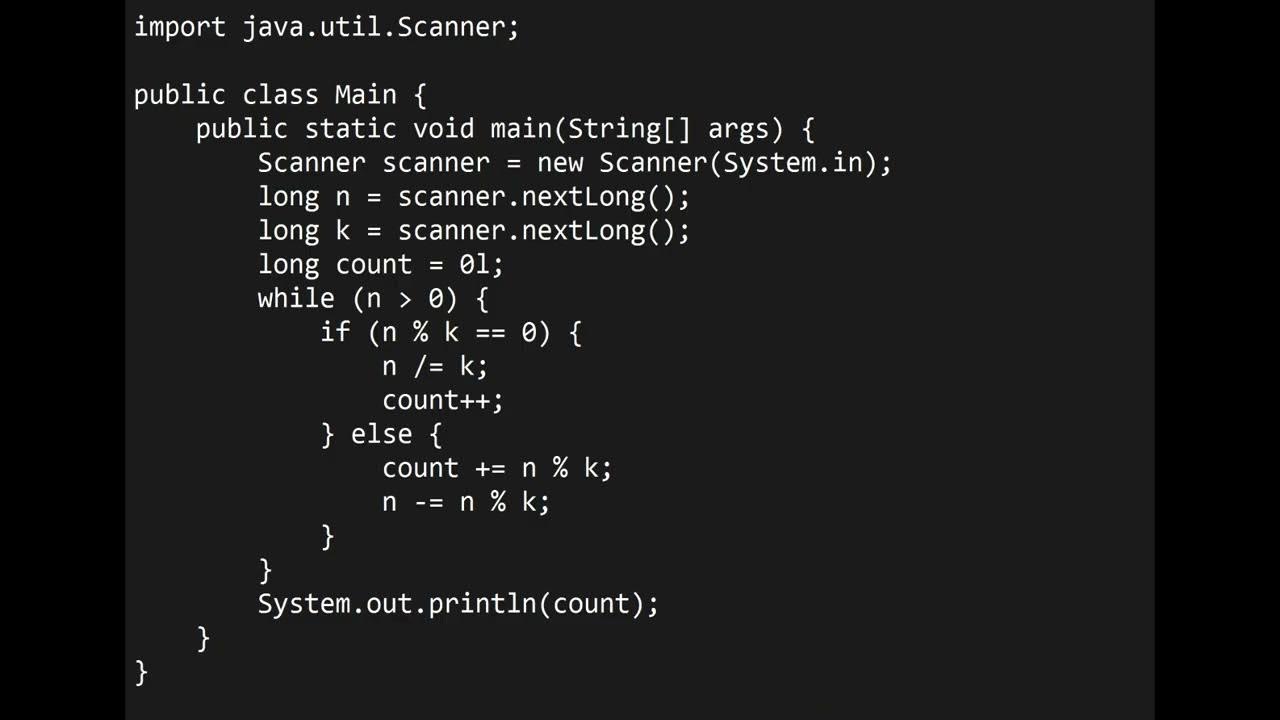Click the n /= k statement

pyautogui.click(x=435, y=367)
